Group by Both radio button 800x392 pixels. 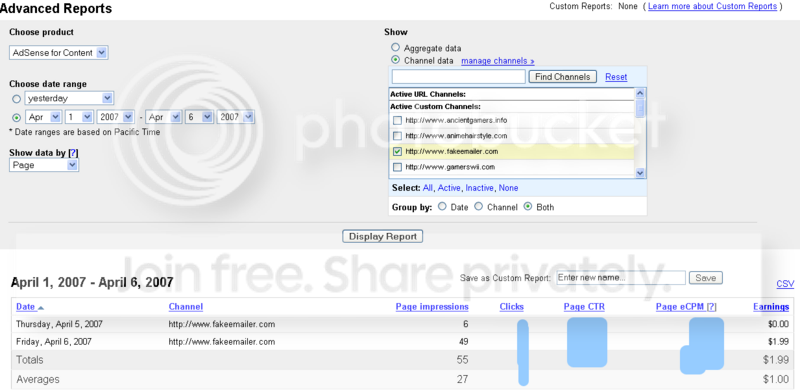pyautogui.click(x=528, y=206)
